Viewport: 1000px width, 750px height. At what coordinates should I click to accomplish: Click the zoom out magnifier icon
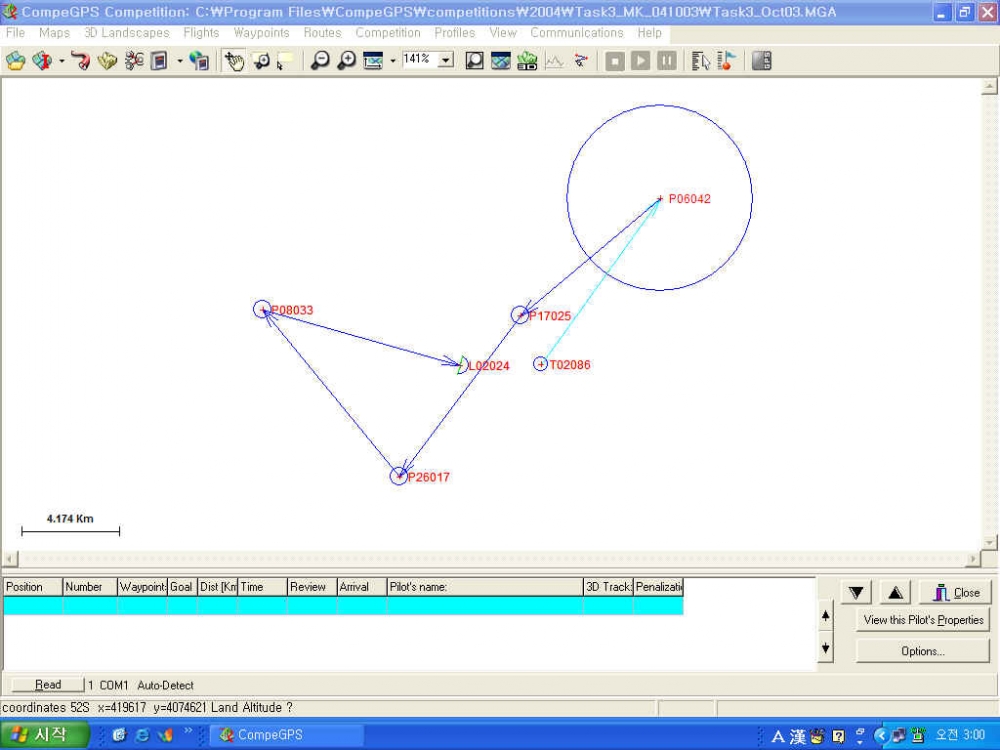coord(320,61)
